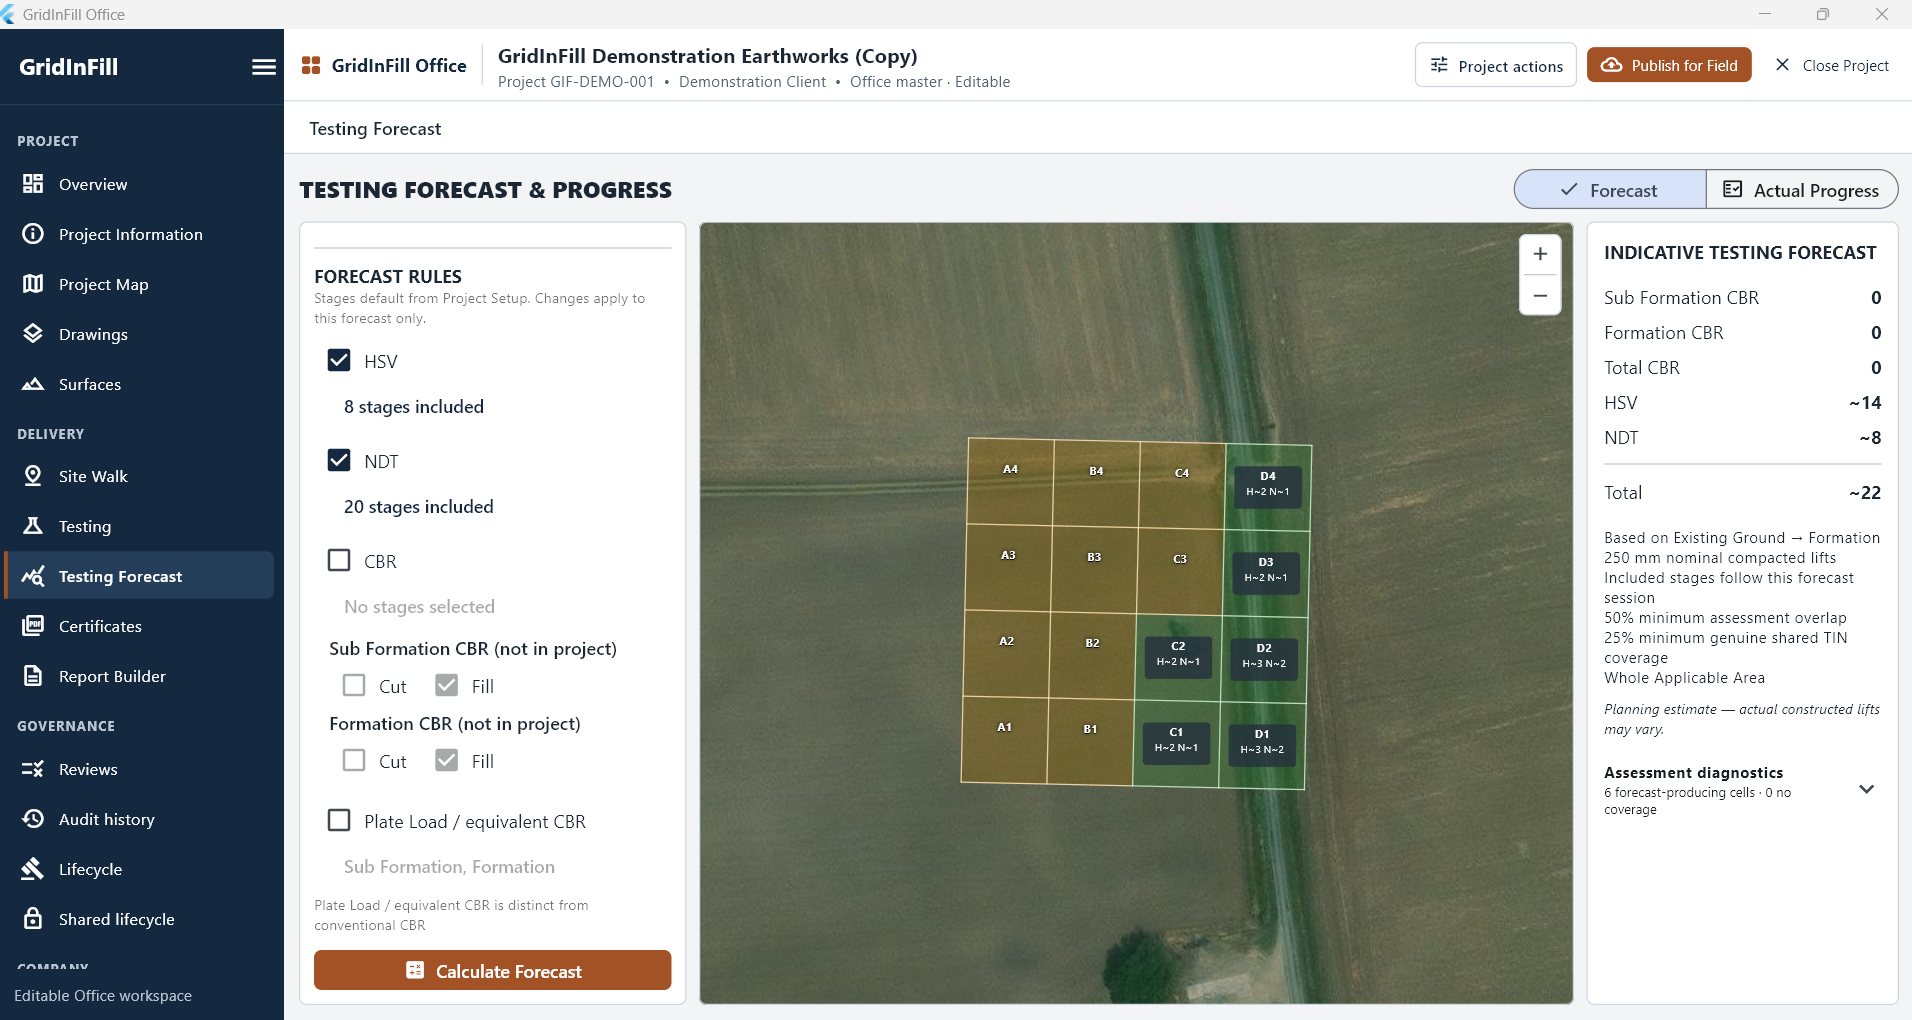Click the Calculate Forecast button

coord(492,970)
